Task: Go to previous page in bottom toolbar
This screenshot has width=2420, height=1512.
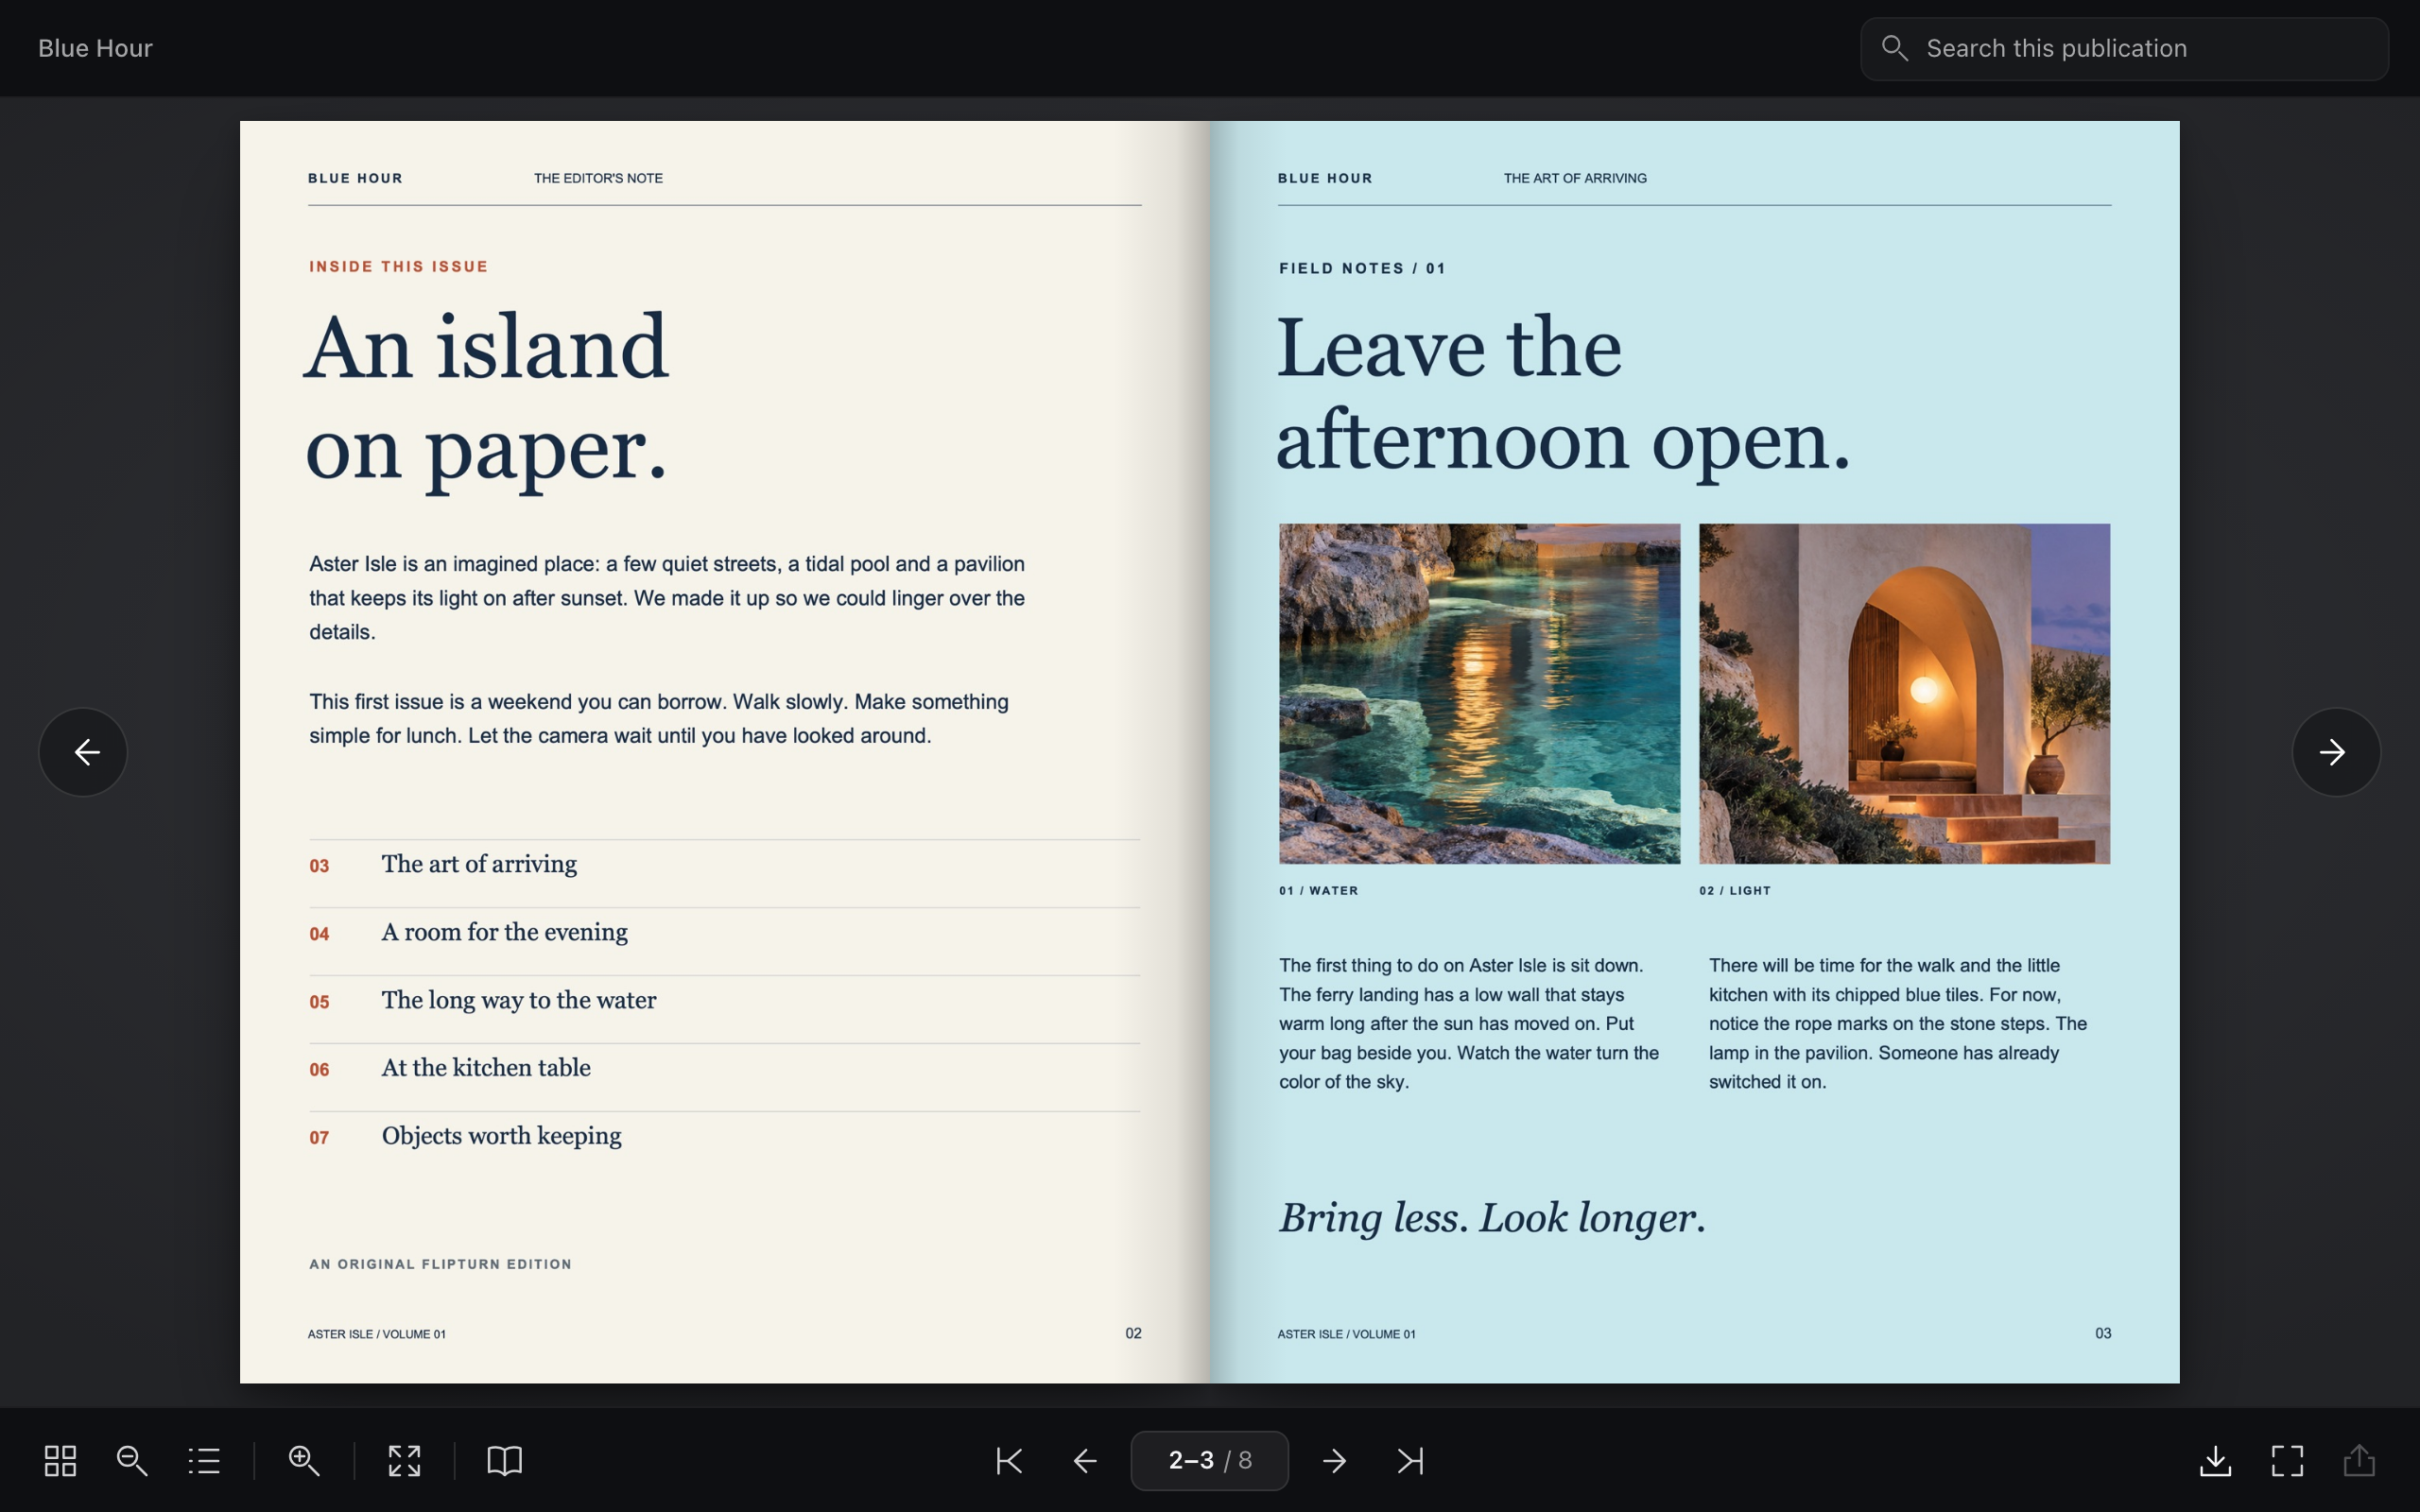Action: pos(1085,1460)
